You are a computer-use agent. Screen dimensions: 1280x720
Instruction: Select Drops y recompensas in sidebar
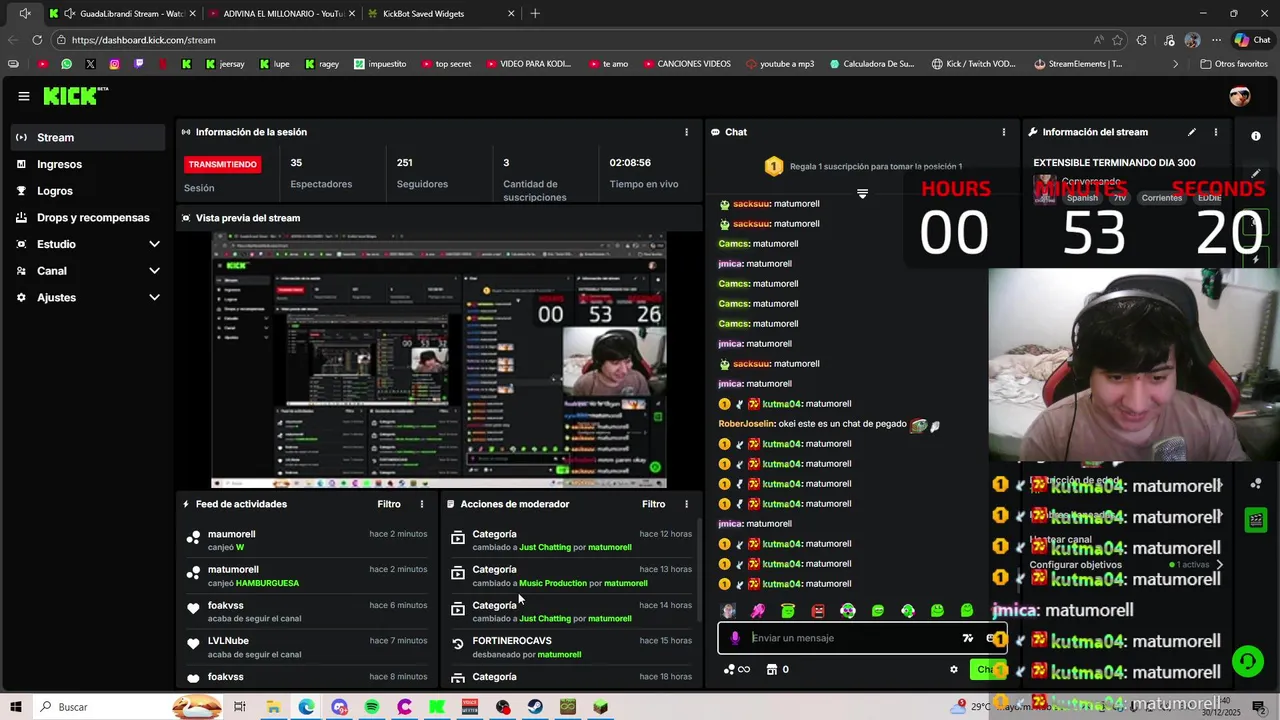pyautogui.click(x=88, y=218)
